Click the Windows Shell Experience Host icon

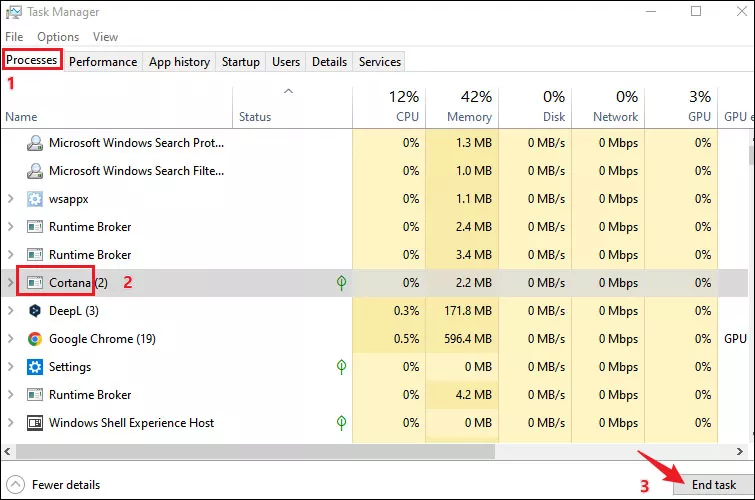(35, 423)
